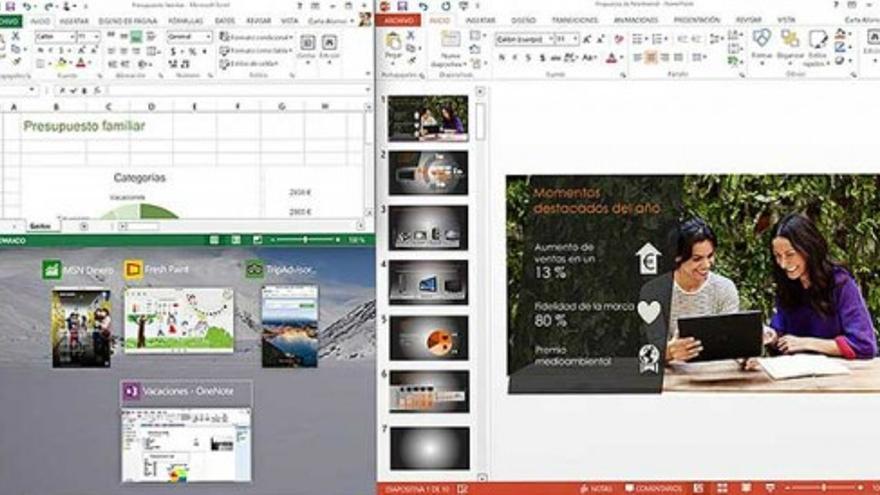Click the red font color icon in PowerPoint
Screen dimensions: 880x495
pyautogui.click(x=611, y=58)
